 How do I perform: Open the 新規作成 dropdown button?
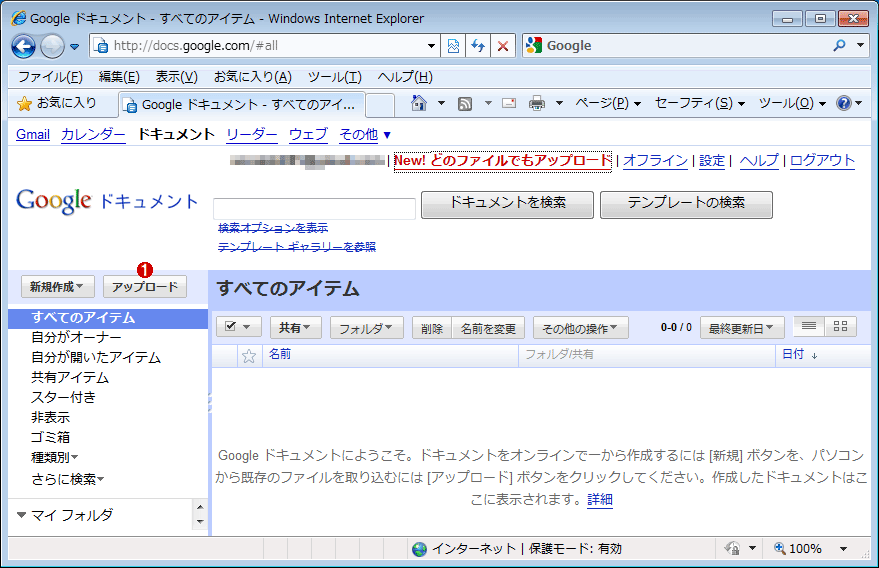point(58,287)
